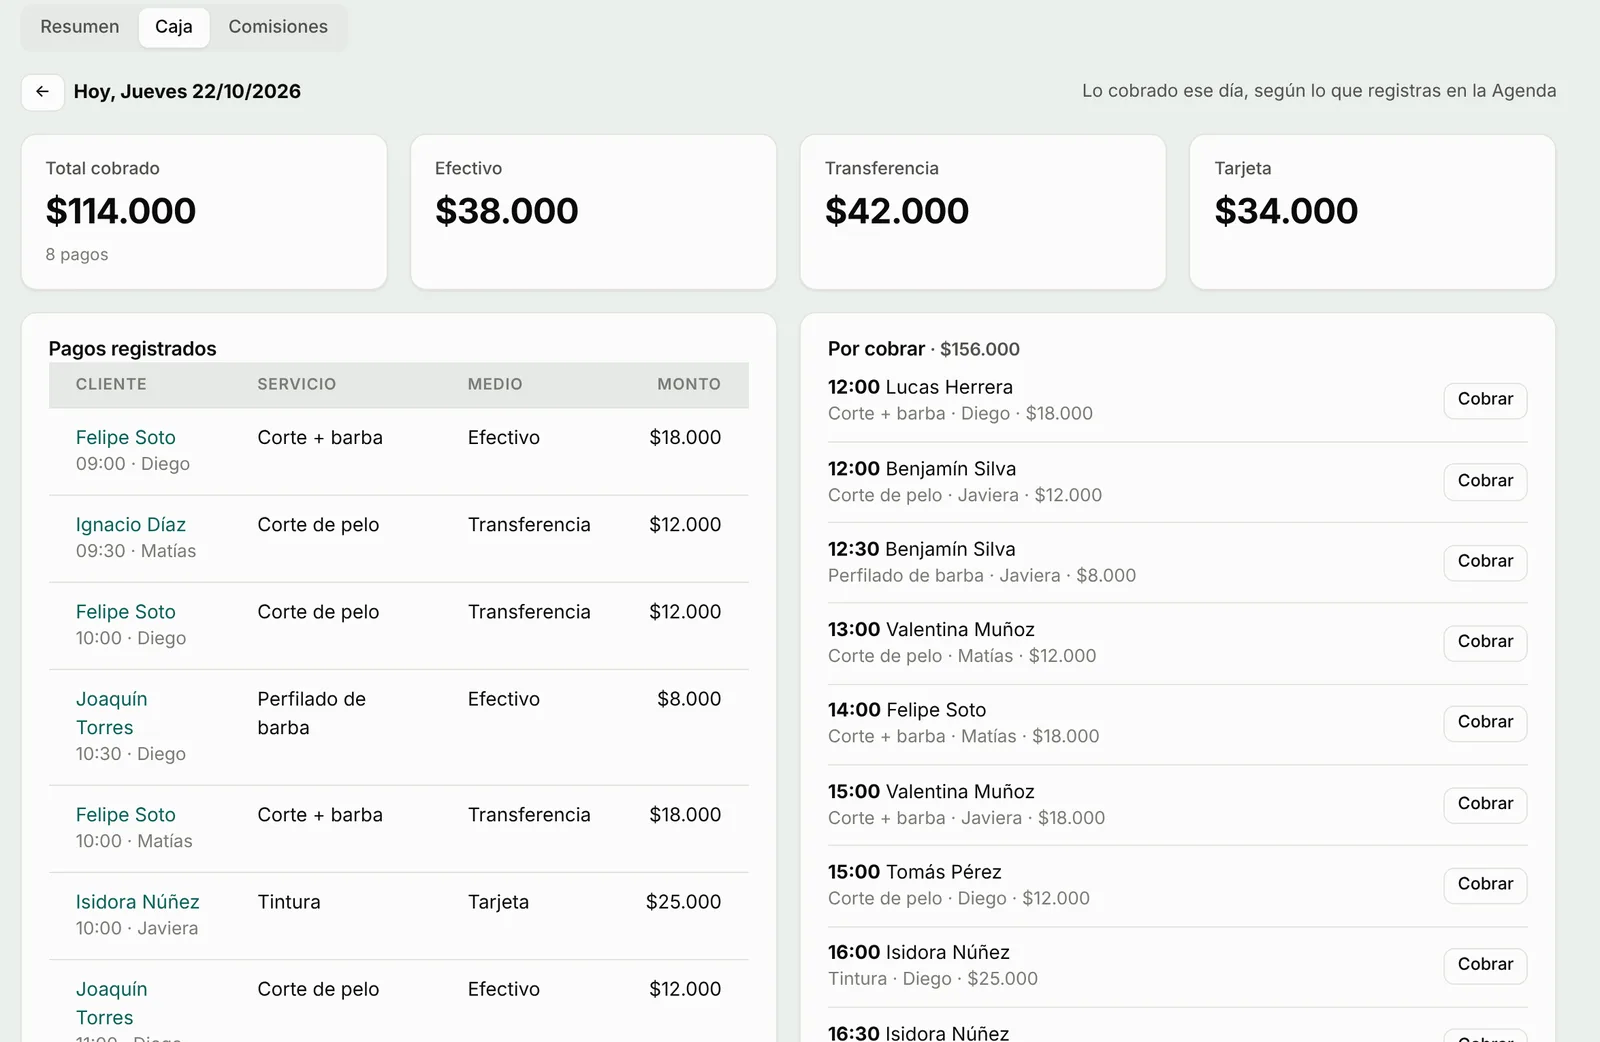This screenshot has width=1600, height=1042.
Task: Click the '8 pagos' label
Action: pos(77,254)
